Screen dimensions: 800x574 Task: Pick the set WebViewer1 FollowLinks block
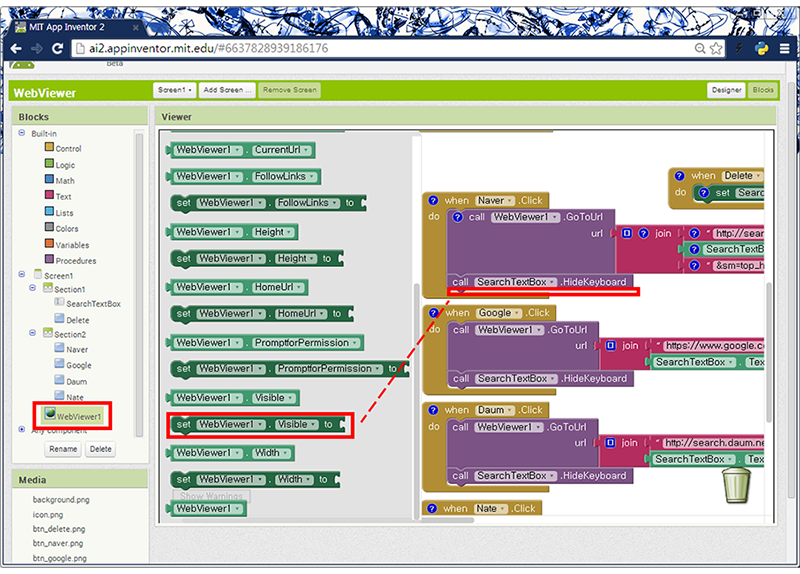(267, 203)
